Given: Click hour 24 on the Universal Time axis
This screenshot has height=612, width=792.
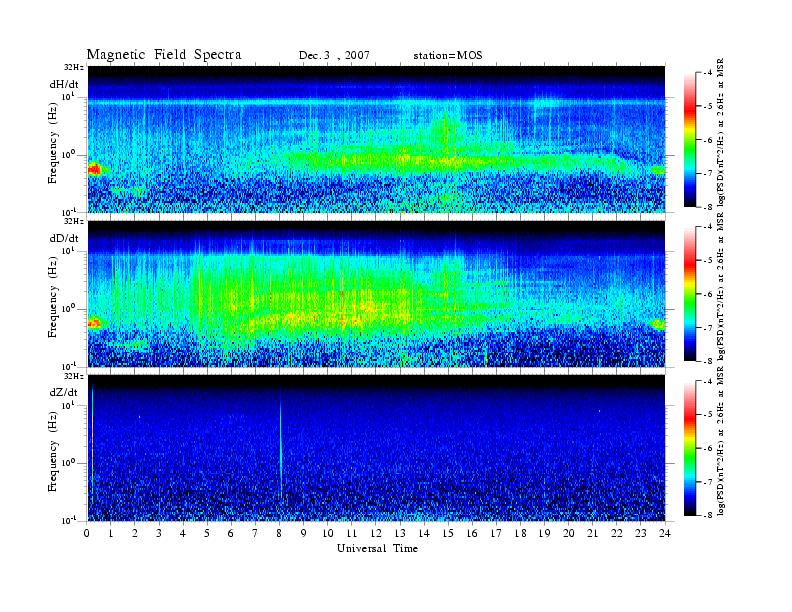Looking at the screenshot, I should (665, 533).
